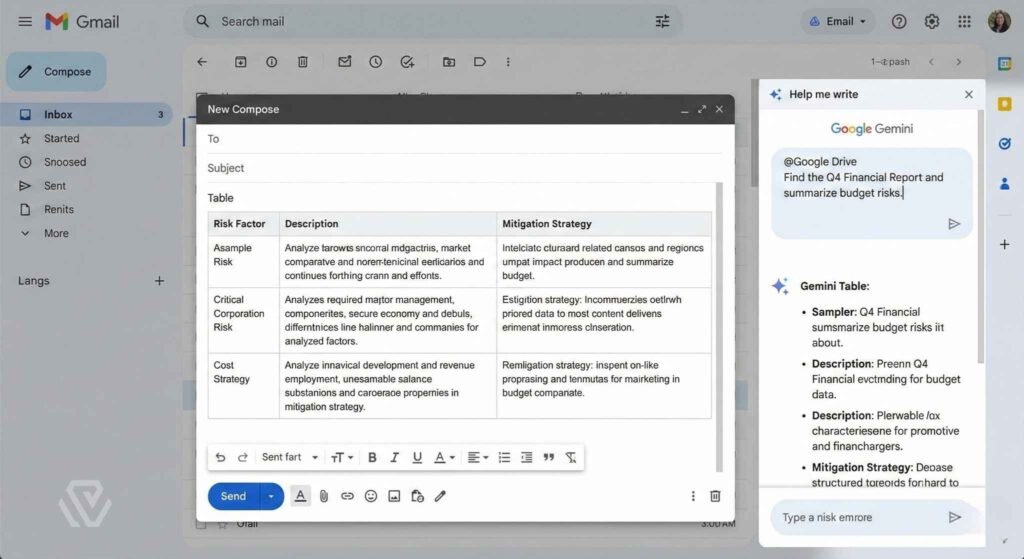Go back to the inbox list arrow

click(202, 62)
